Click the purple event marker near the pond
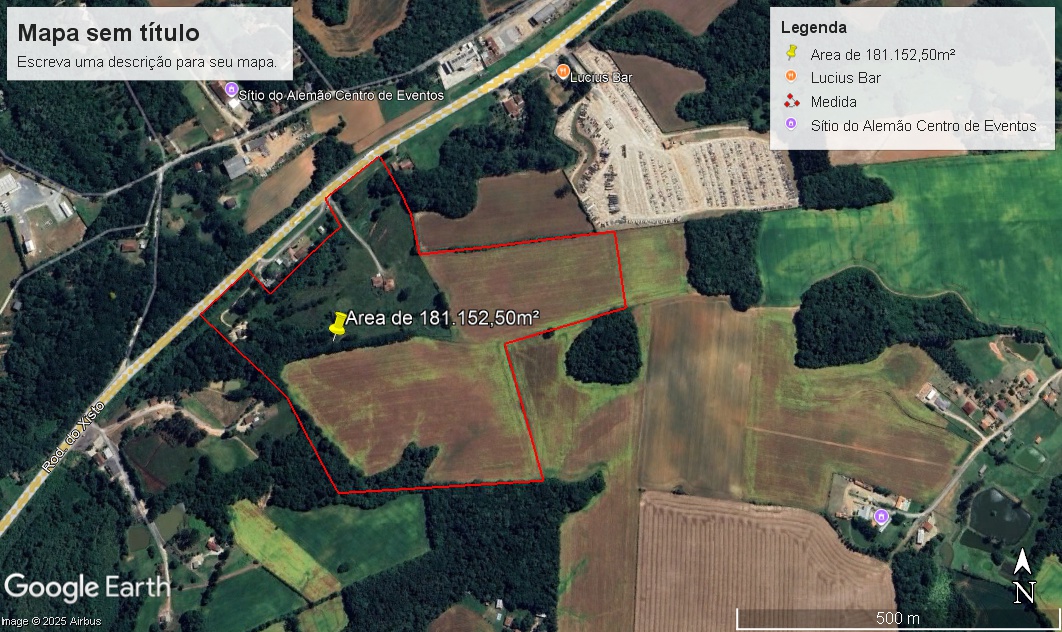The height and width of the screenshot is (632, 1062). 881,517
